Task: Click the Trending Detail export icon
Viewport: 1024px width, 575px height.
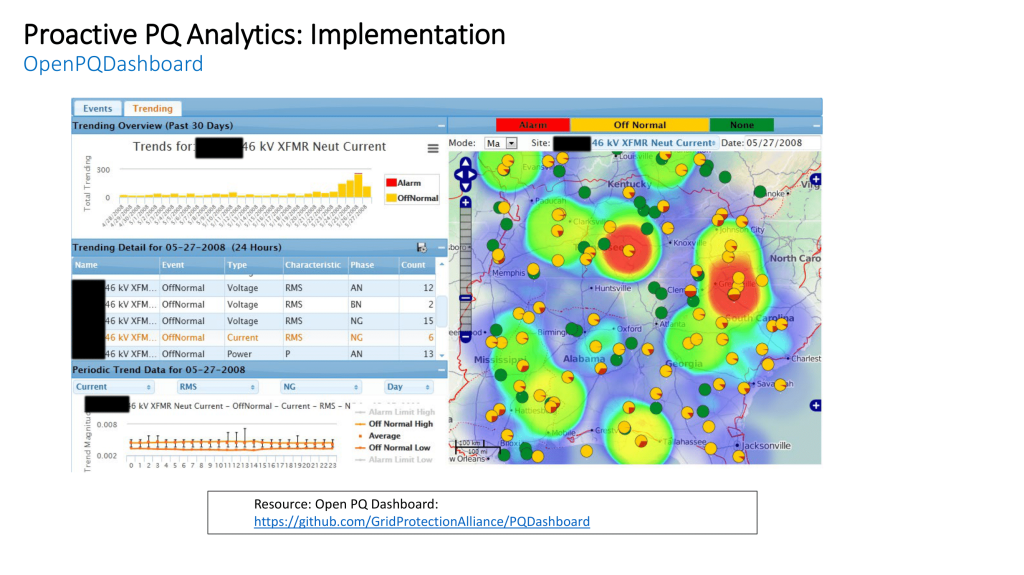Action: [422, 247]
